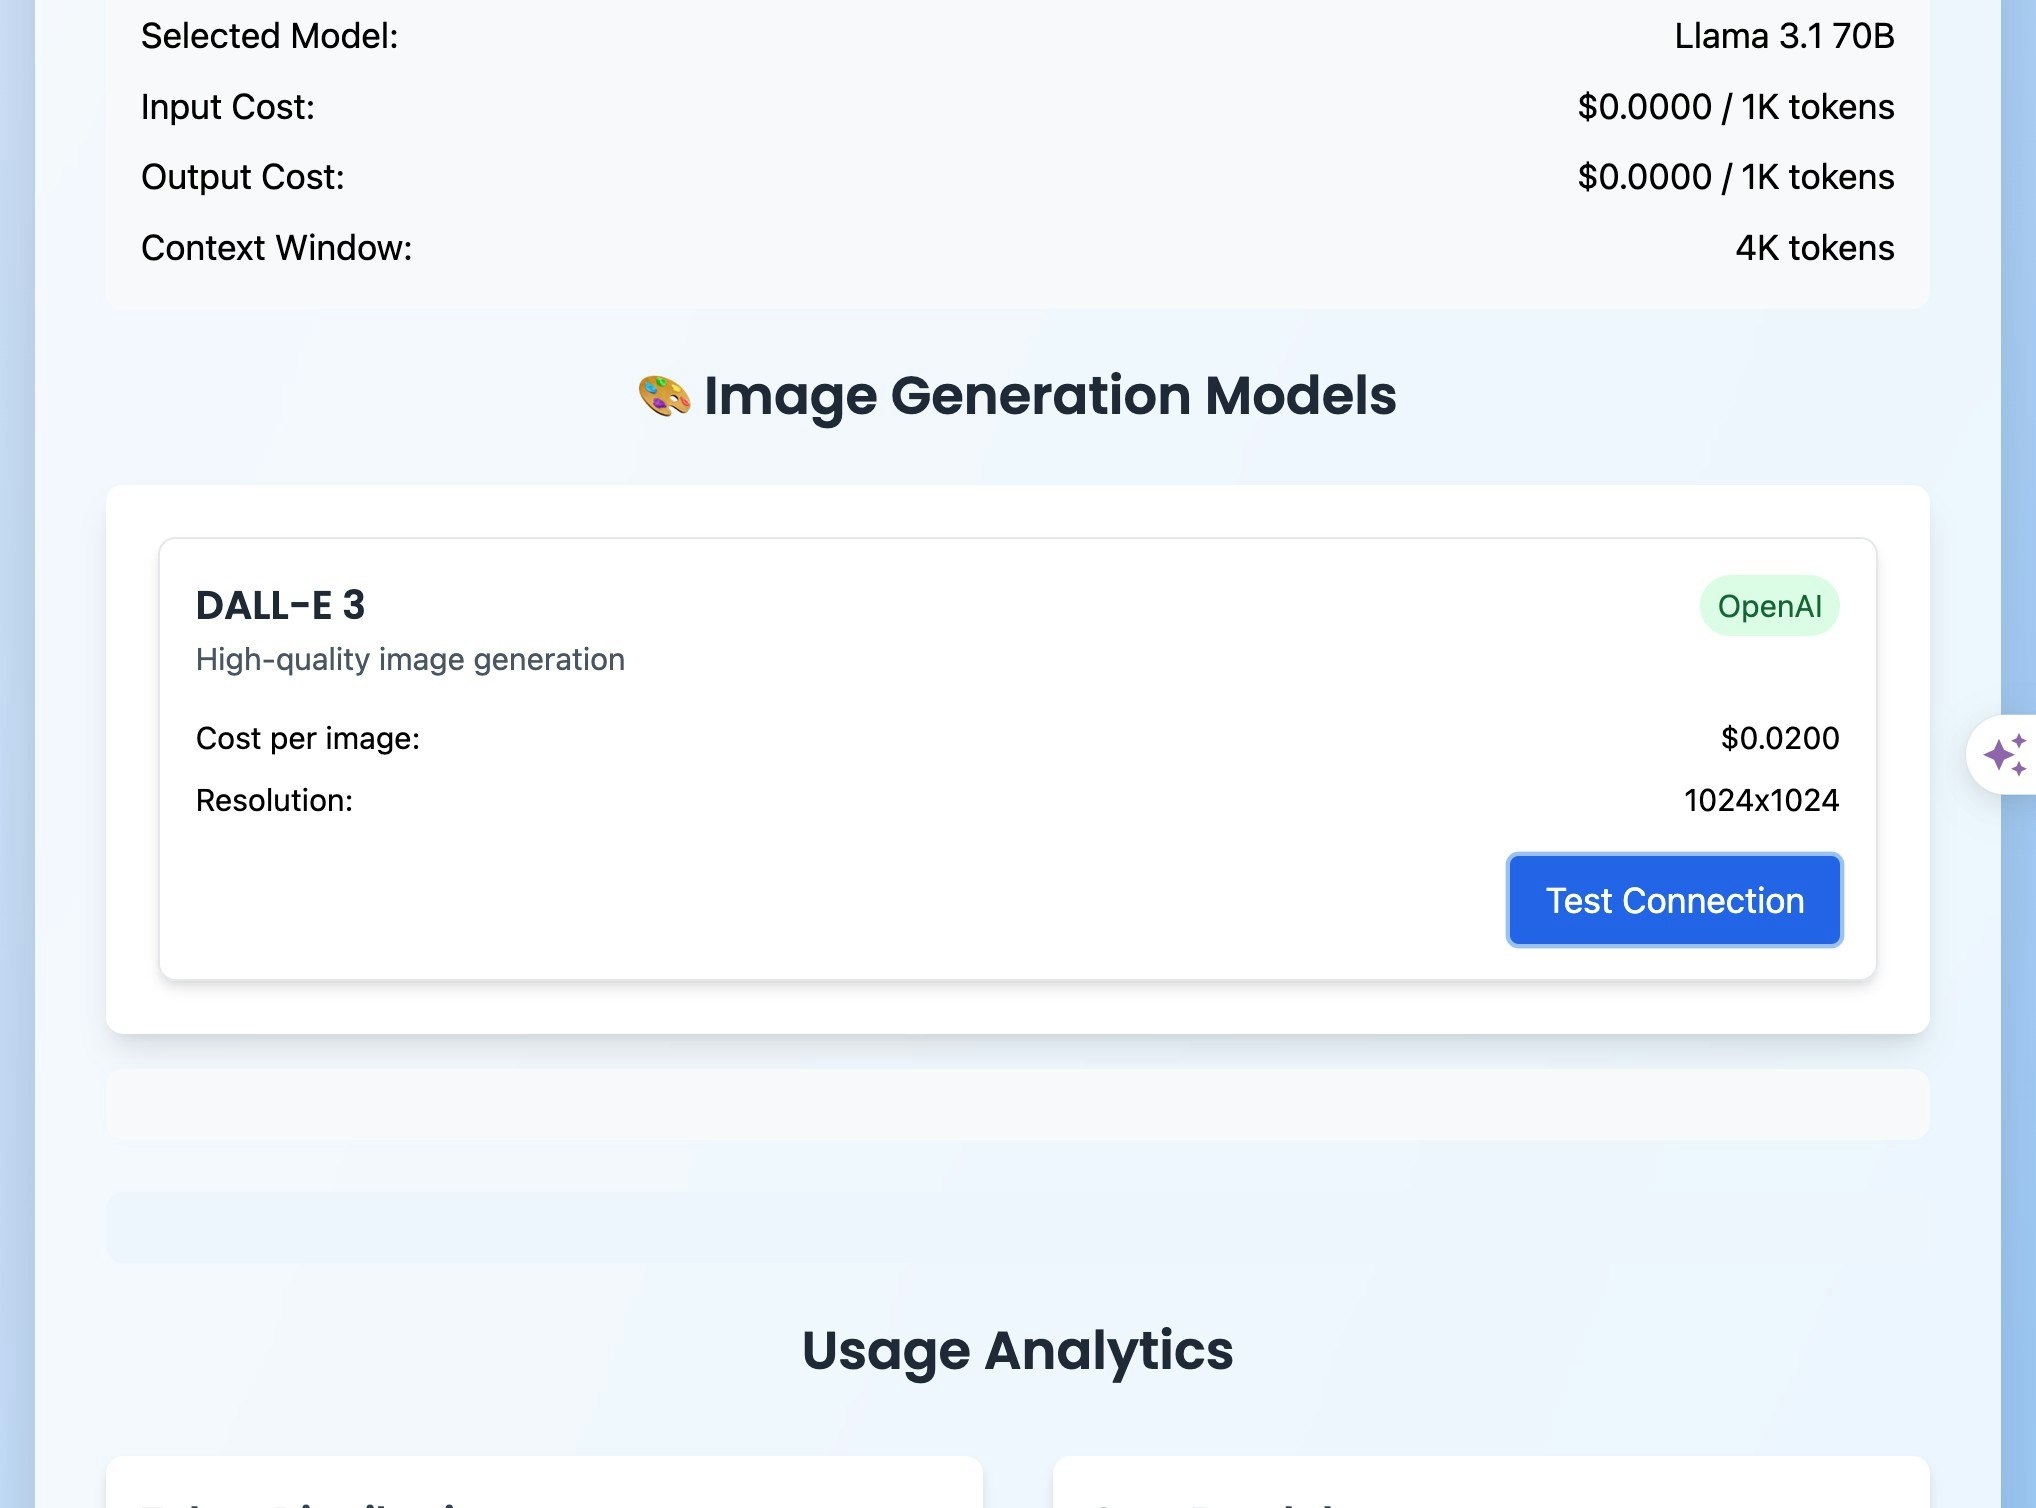The width and height of the screenshot is (2036, 1508).
Task: Click the Llama 3.1 70B model value
Action: 1783,36
